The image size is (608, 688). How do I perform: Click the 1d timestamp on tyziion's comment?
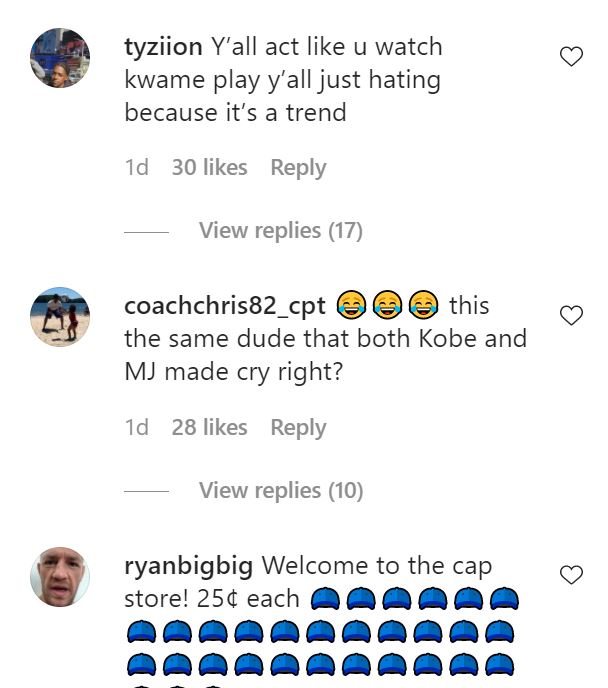(136, 168)
